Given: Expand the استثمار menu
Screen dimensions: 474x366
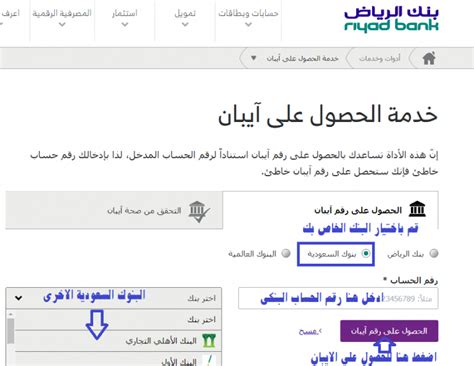Looking at the screenshot, I should click(125, 18).
